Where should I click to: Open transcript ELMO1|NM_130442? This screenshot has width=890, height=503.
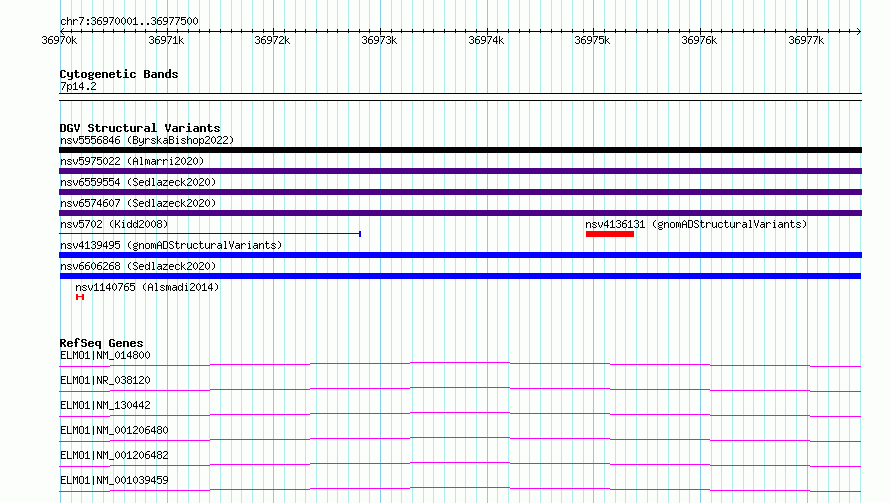pos(105,405)
